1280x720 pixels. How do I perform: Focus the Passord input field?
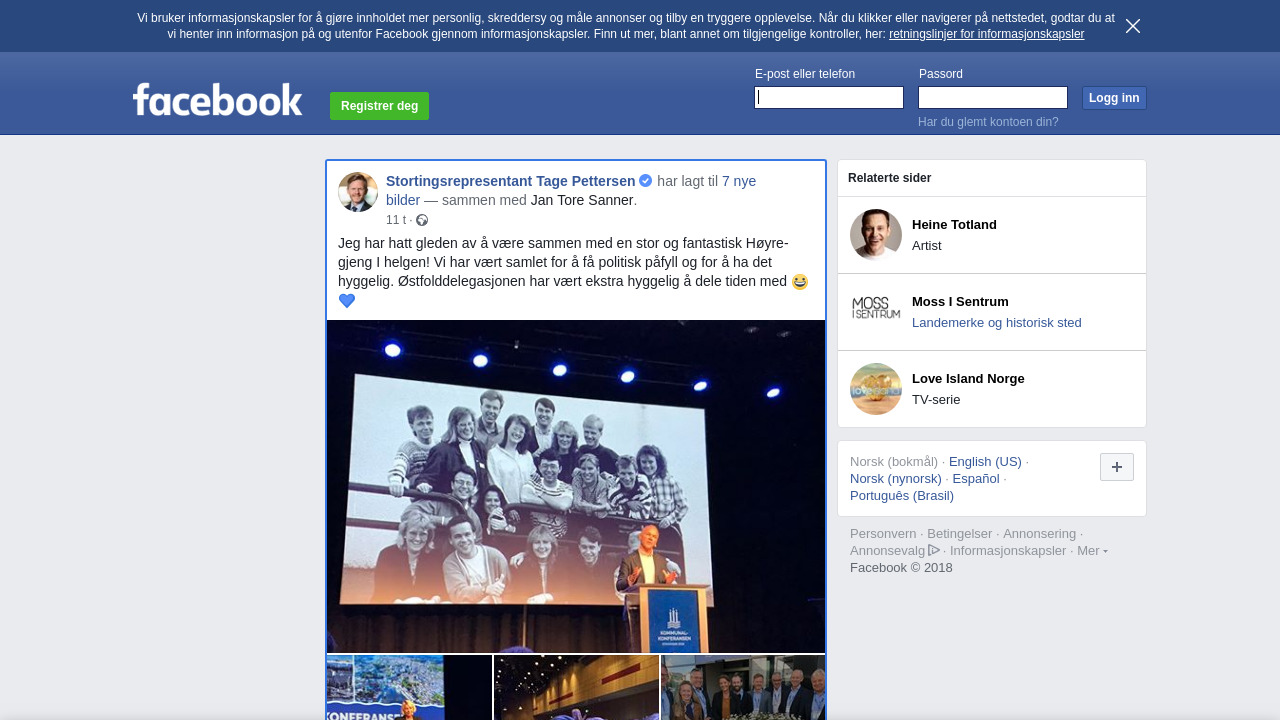993,97
